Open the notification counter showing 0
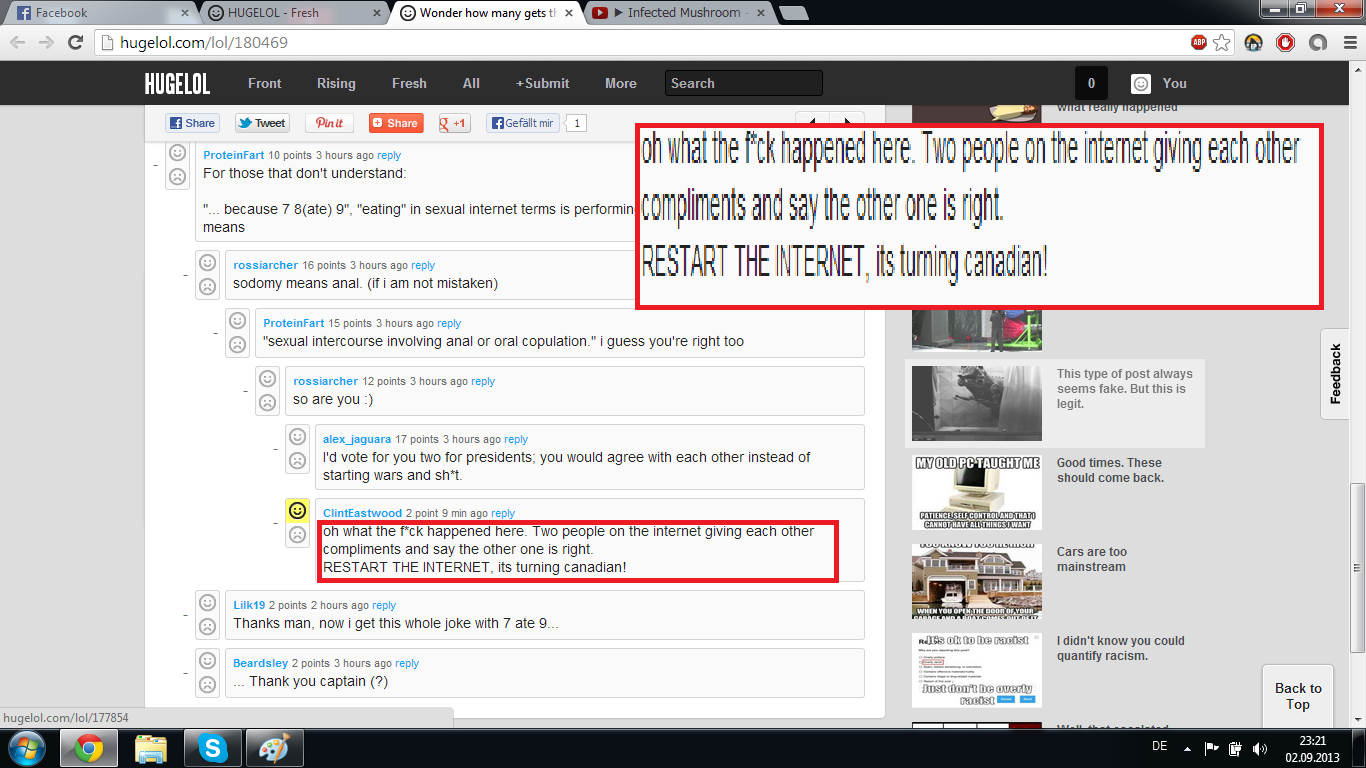This screenshot has height=768, width=1366. tap(1091, 84)
